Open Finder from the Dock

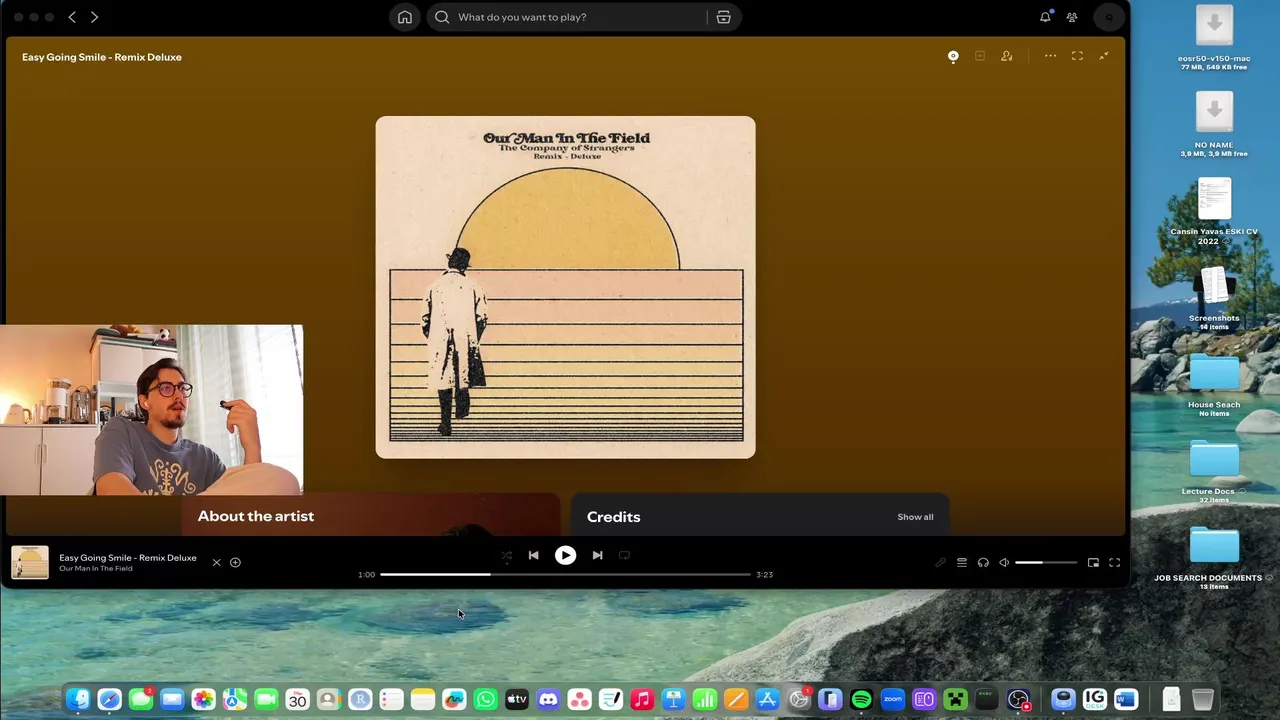(78, 700)
